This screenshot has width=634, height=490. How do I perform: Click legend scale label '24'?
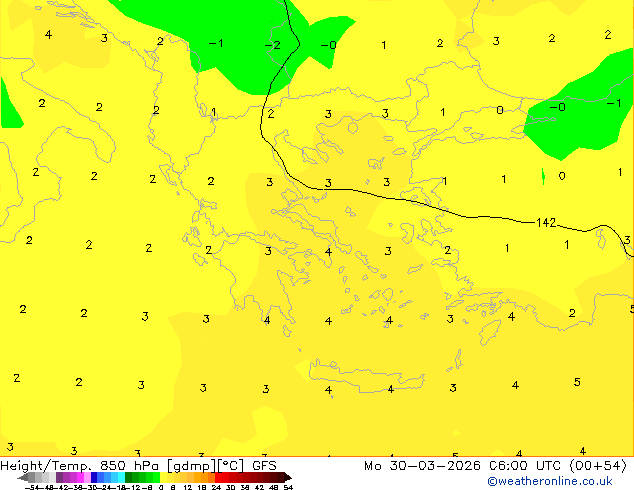click(x=216, y=487)
